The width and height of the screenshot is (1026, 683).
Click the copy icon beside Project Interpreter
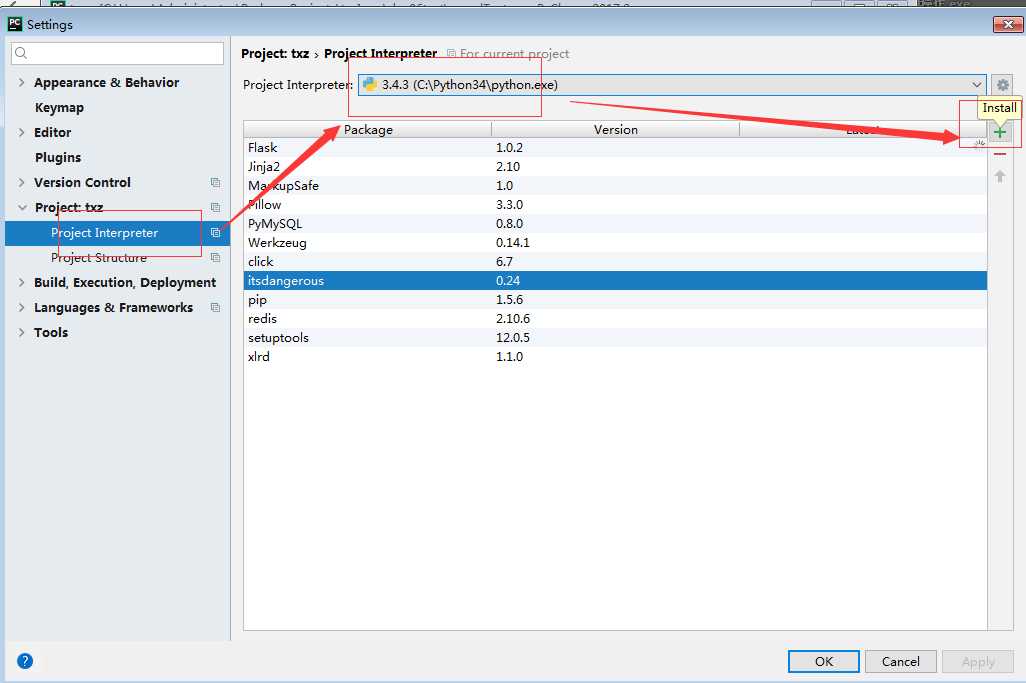point(215,232)
